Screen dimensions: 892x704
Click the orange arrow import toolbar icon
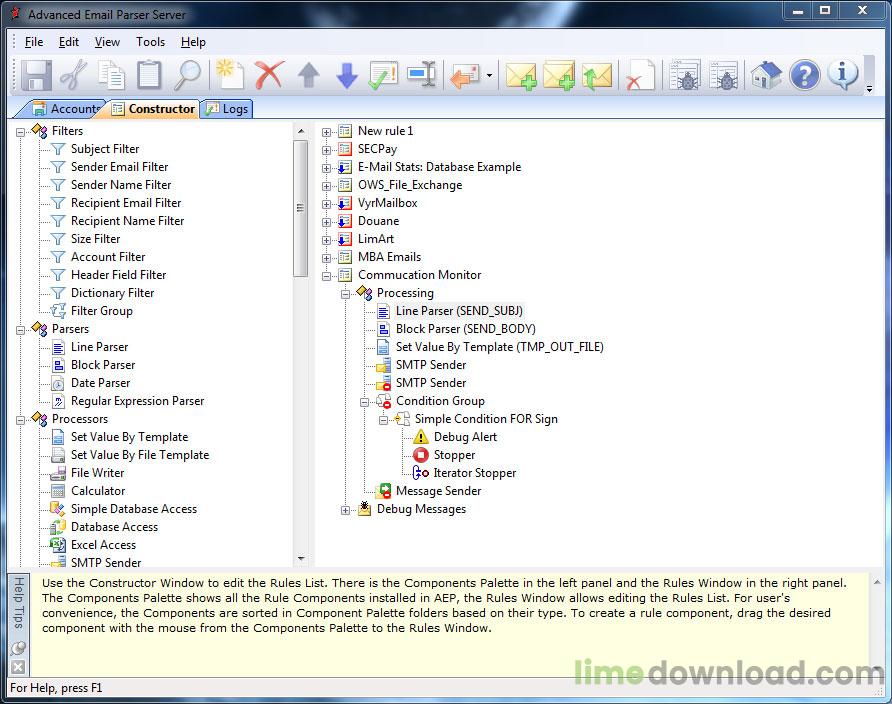pyautogui.click(x=465, y=75)
